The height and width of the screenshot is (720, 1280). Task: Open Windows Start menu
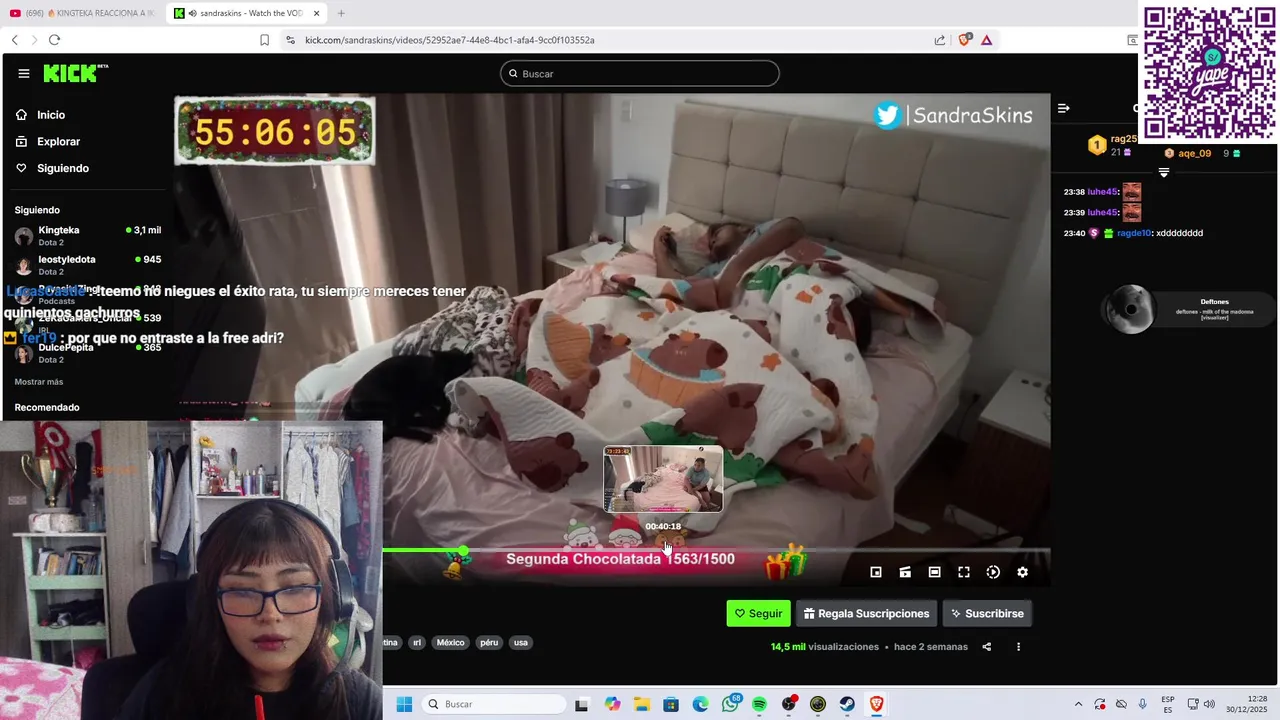coord(404,704)
